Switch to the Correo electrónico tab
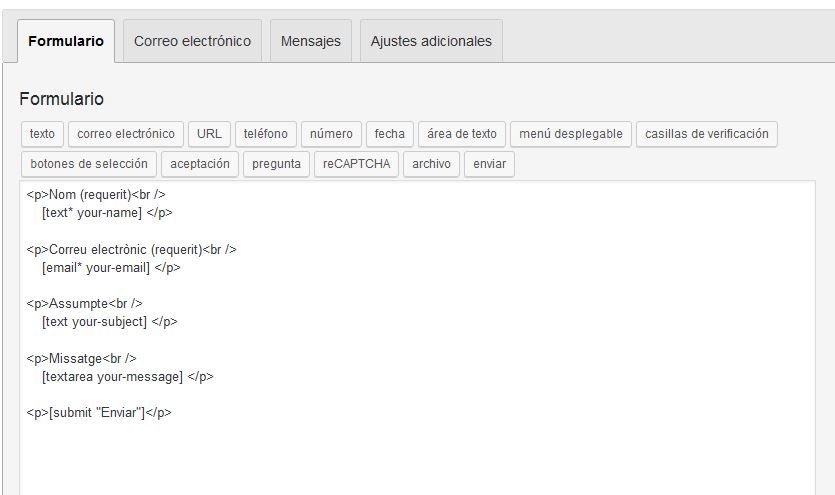This screenshot has height=495, width=835. pos(192,41)
